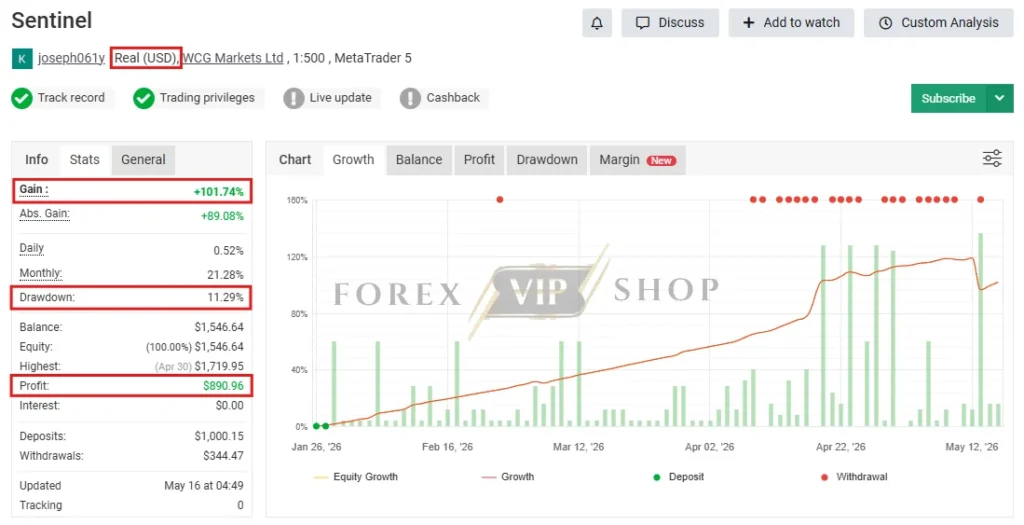The image size is (1024, 525).
Task: Open the Margin New chart tab
Action: [x=637, y=159]
